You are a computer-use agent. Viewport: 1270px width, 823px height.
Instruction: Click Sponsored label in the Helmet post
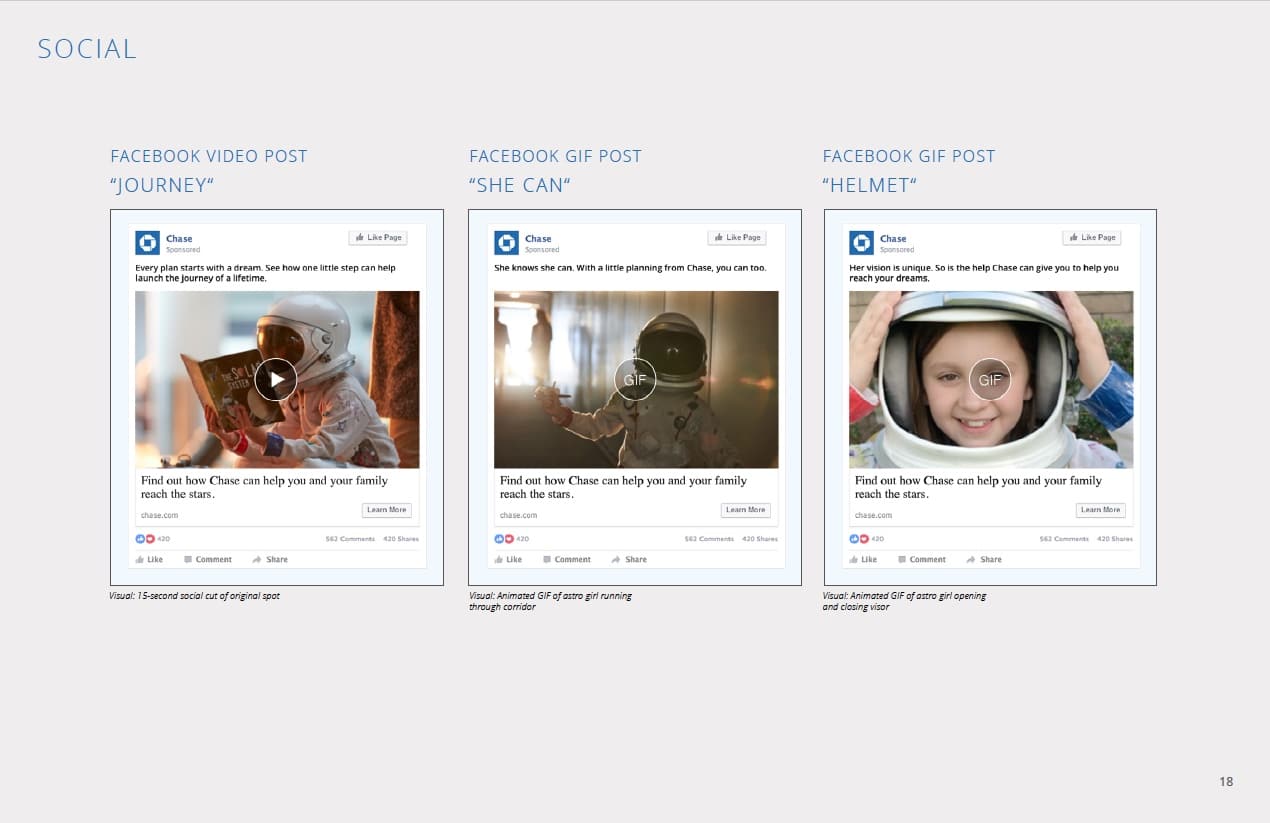click(897, 250)
